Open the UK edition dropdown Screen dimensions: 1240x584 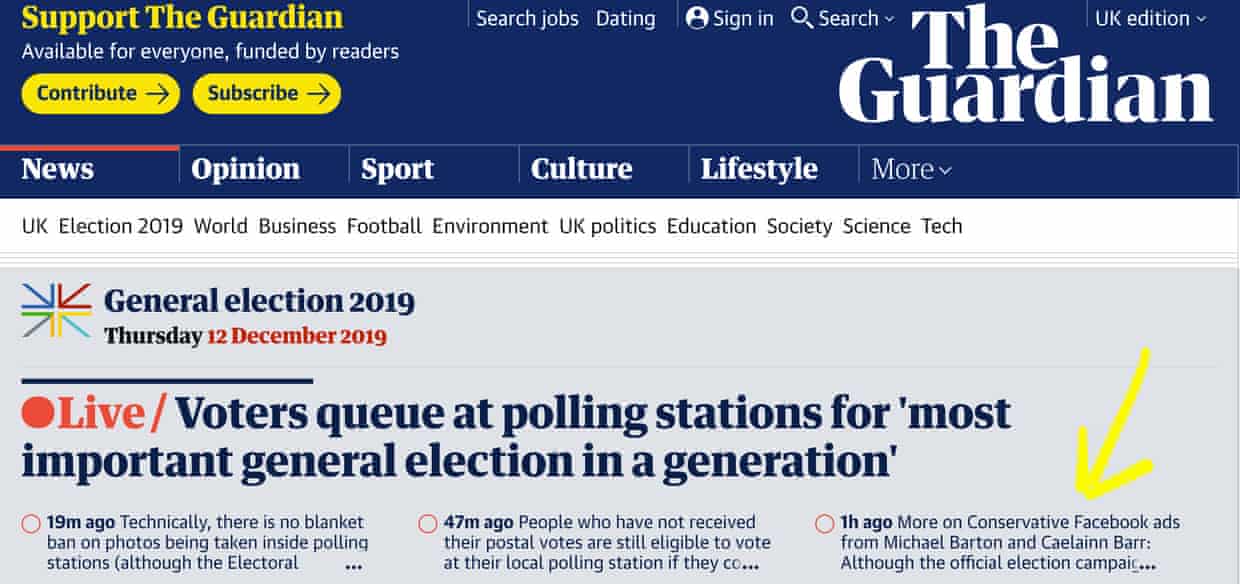1150,18
